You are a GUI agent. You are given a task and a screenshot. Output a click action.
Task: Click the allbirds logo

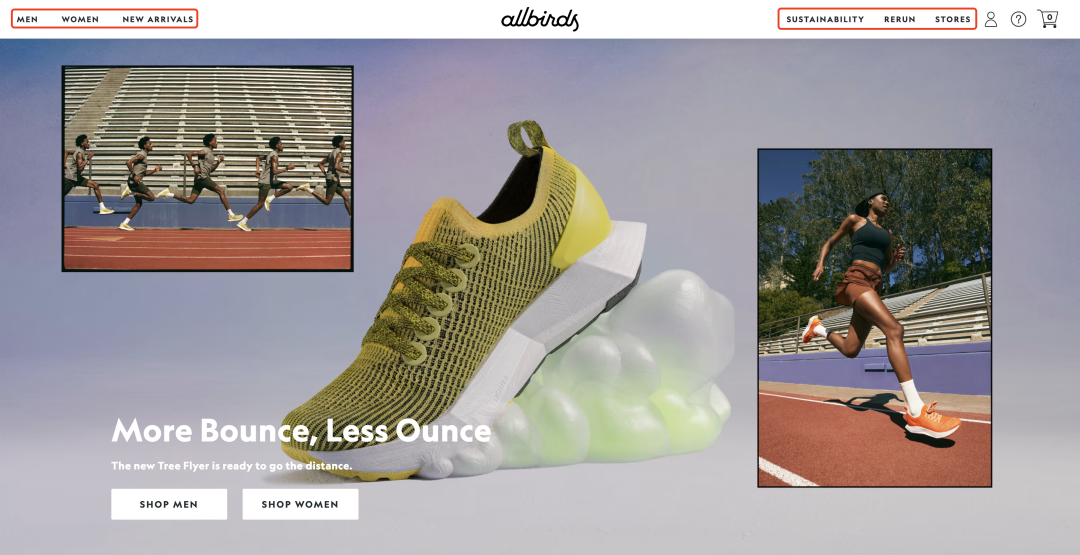(540, 19)
